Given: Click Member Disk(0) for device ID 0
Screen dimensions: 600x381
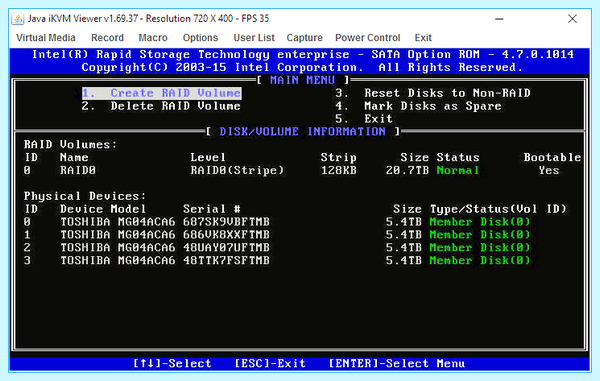Looking at the screenshot, I should pos(479,222).
